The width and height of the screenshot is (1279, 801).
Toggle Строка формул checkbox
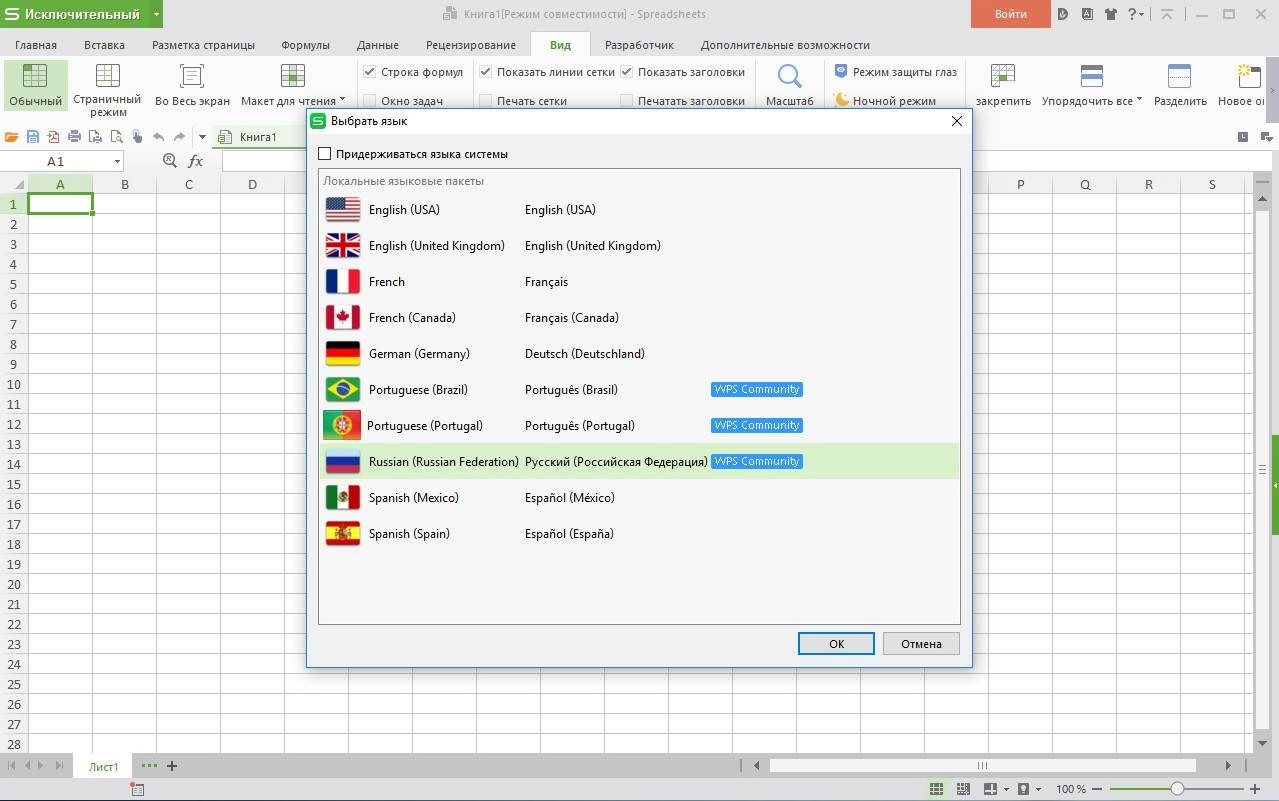[369, 72]
